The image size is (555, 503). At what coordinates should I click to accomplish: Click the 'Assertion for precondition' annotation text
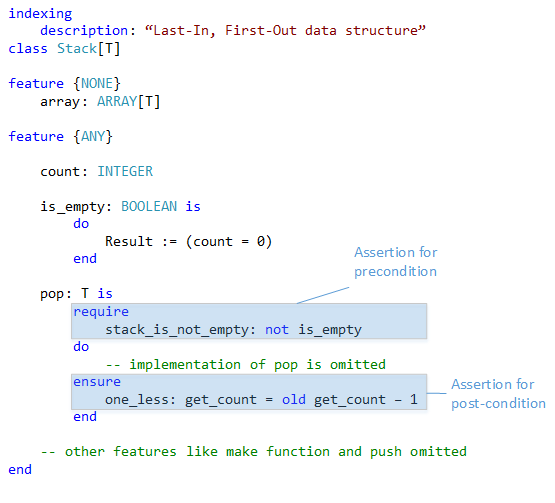pyautogui.click(x=396, y=262)
